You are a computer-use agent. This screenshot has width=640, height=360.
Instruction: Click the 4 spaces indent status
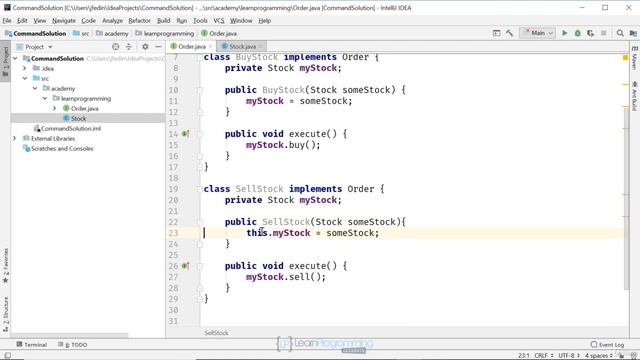tap(599, 356)
